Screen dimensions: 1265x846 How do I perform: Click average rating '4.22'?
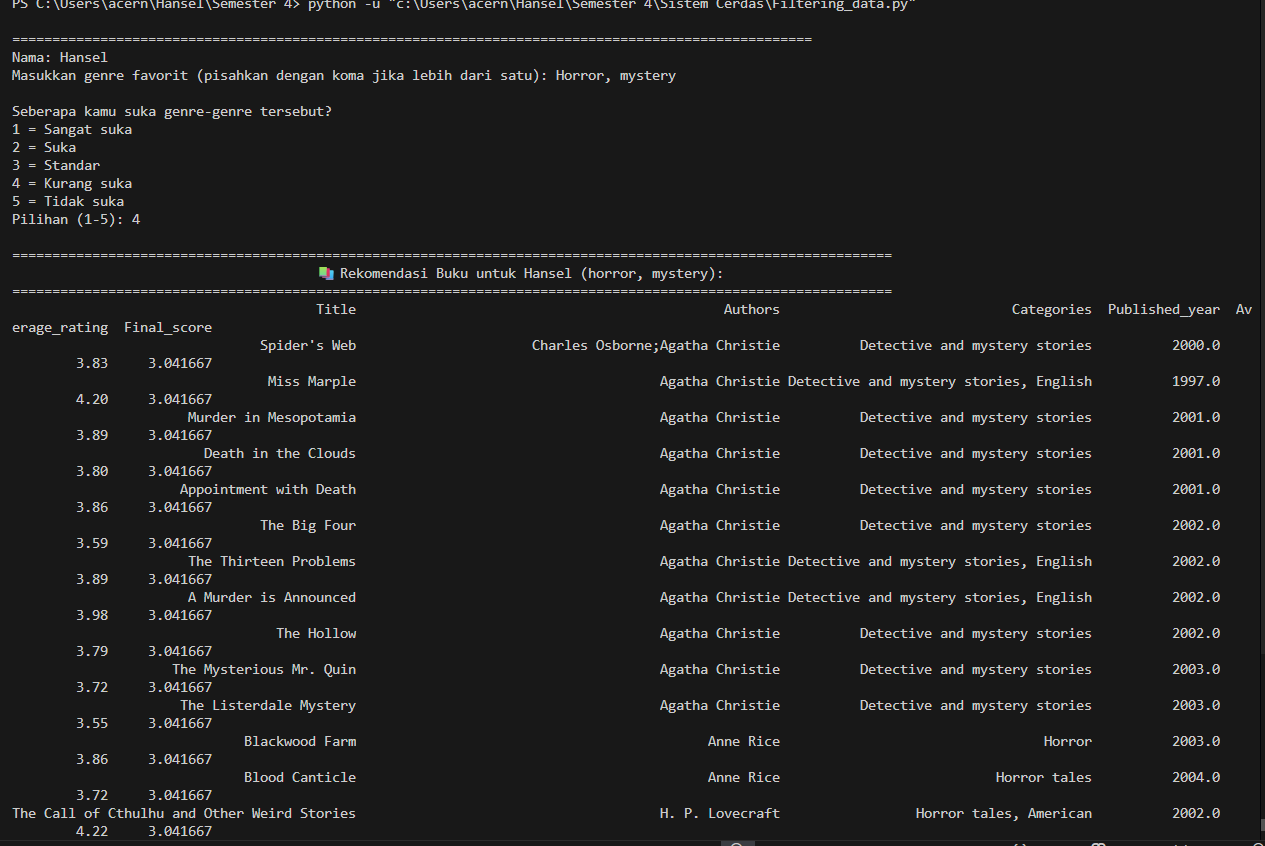click(92, 831)
